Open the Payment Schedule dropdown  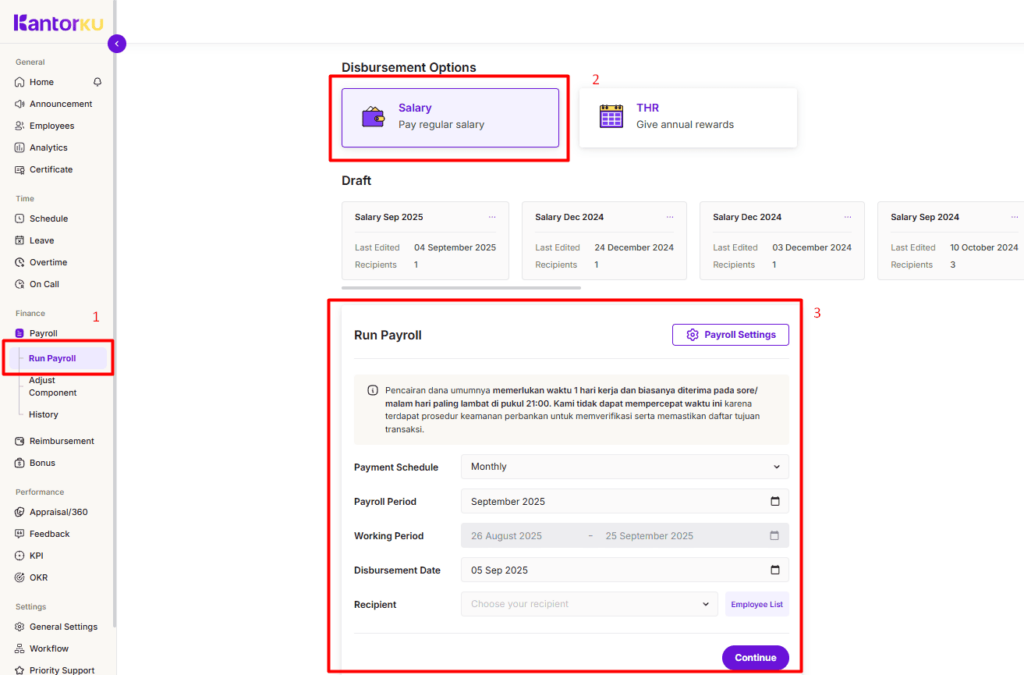click(x=624, y=467)
